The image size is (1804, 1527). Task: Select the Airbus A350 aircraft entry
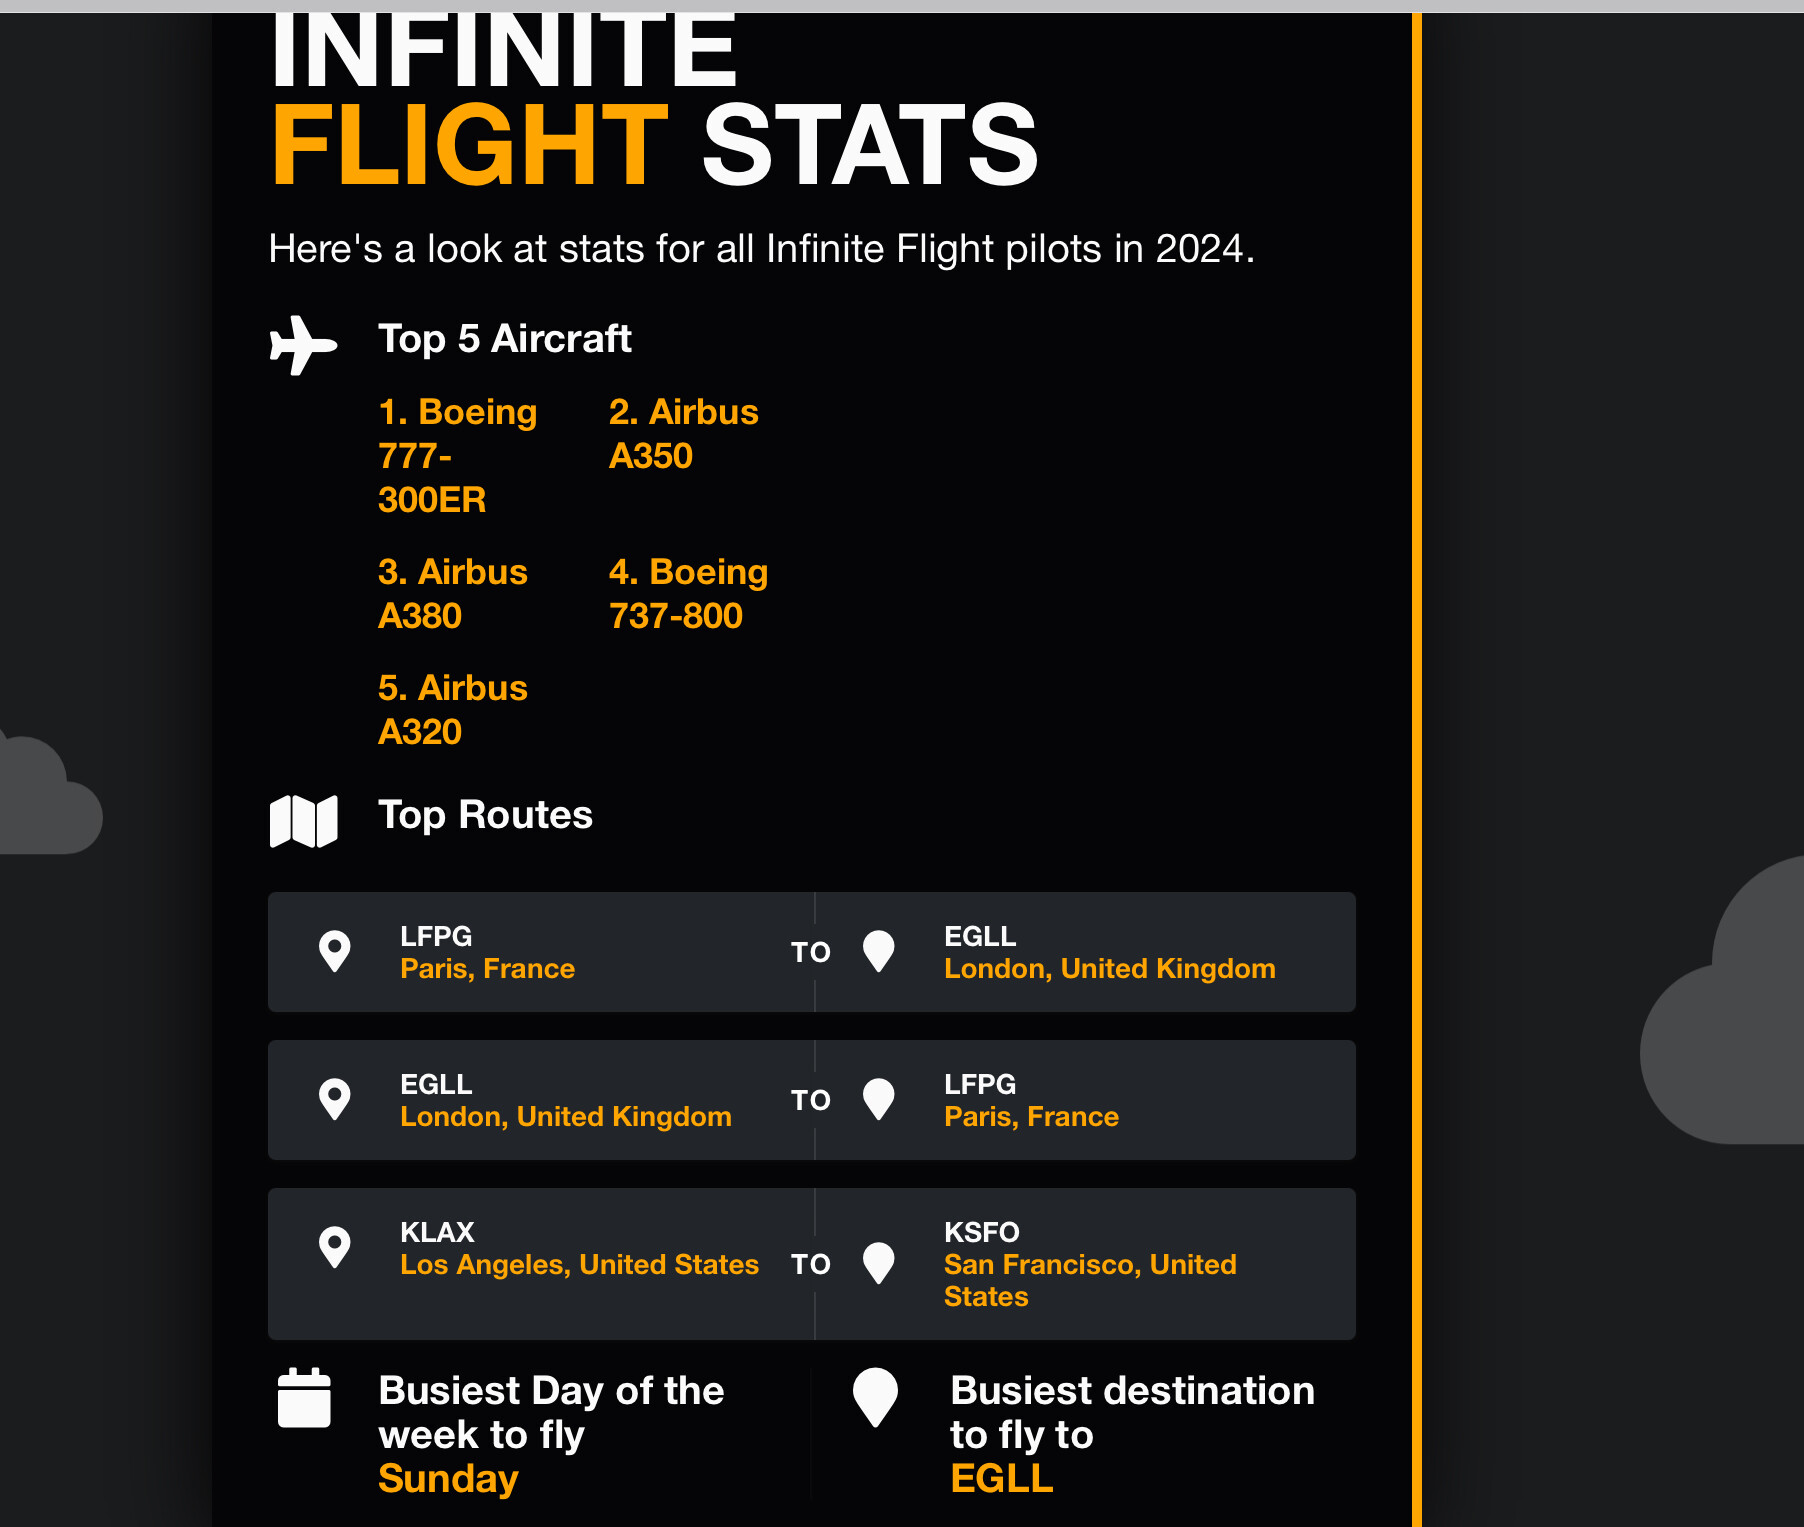coord(683,434)
